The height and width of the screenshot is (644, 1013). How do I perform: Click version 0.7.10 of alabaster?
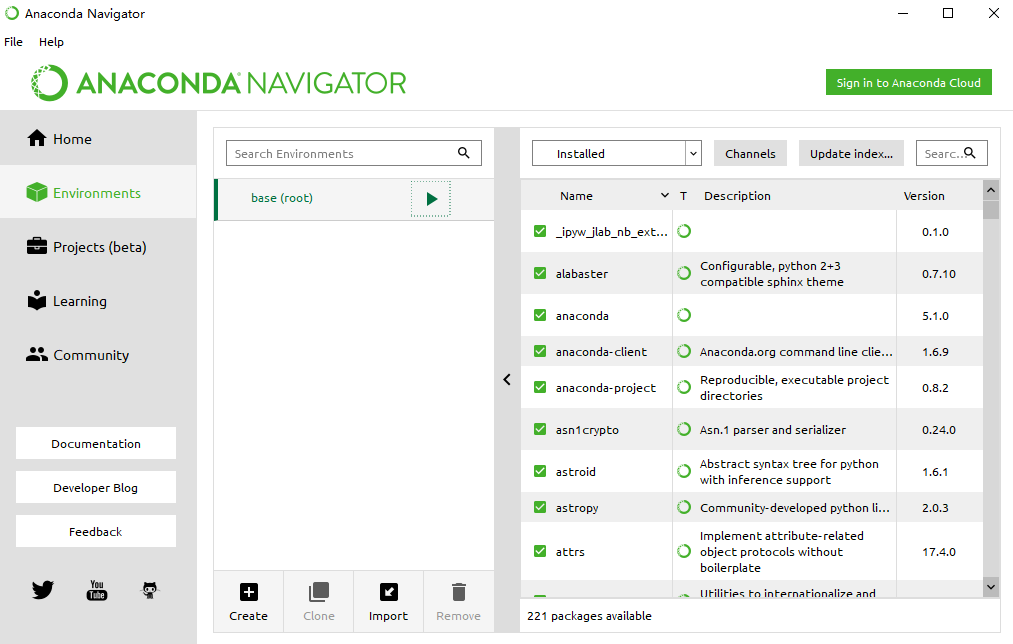[939, 274]
